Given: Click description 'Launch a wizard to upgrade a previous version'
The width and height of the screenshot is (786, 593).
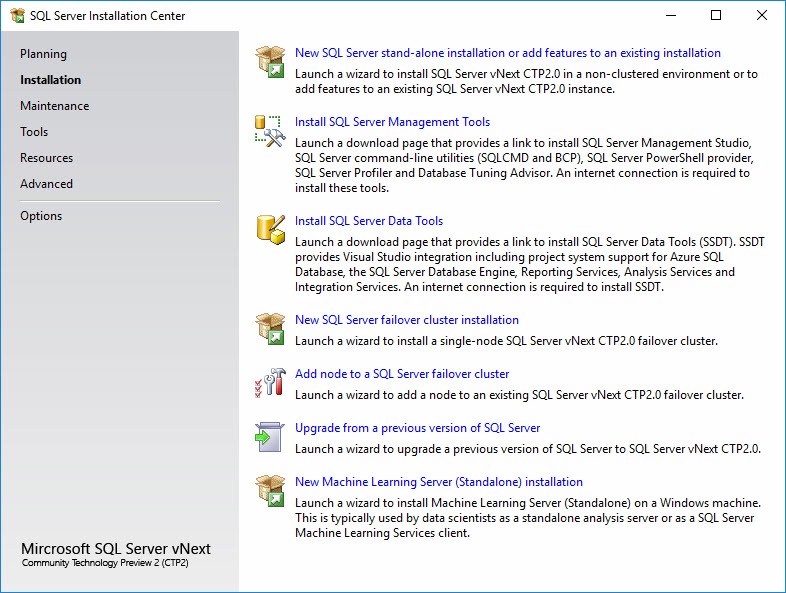Looking at the screenshot, I should (x=528, y=449).
